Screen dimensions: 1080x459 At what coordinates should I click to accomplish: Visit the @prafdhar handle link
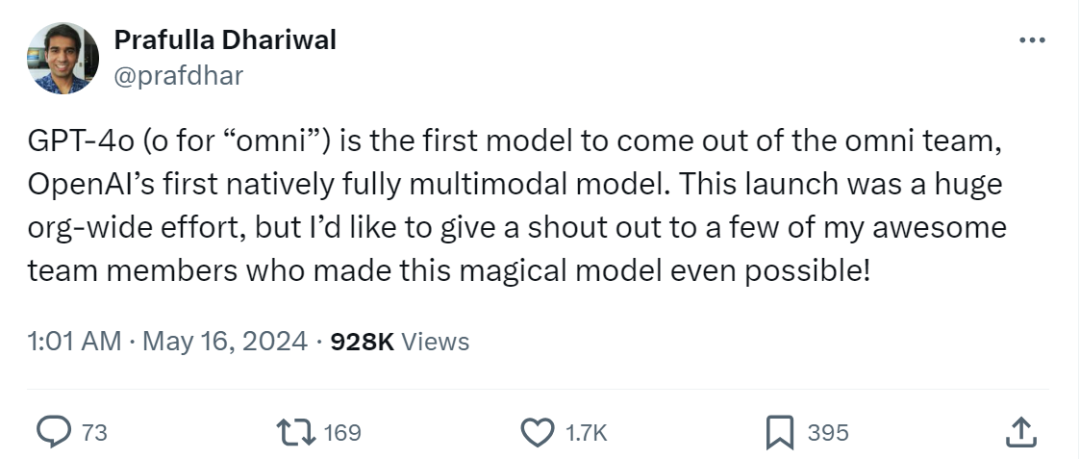coord(178,76)
